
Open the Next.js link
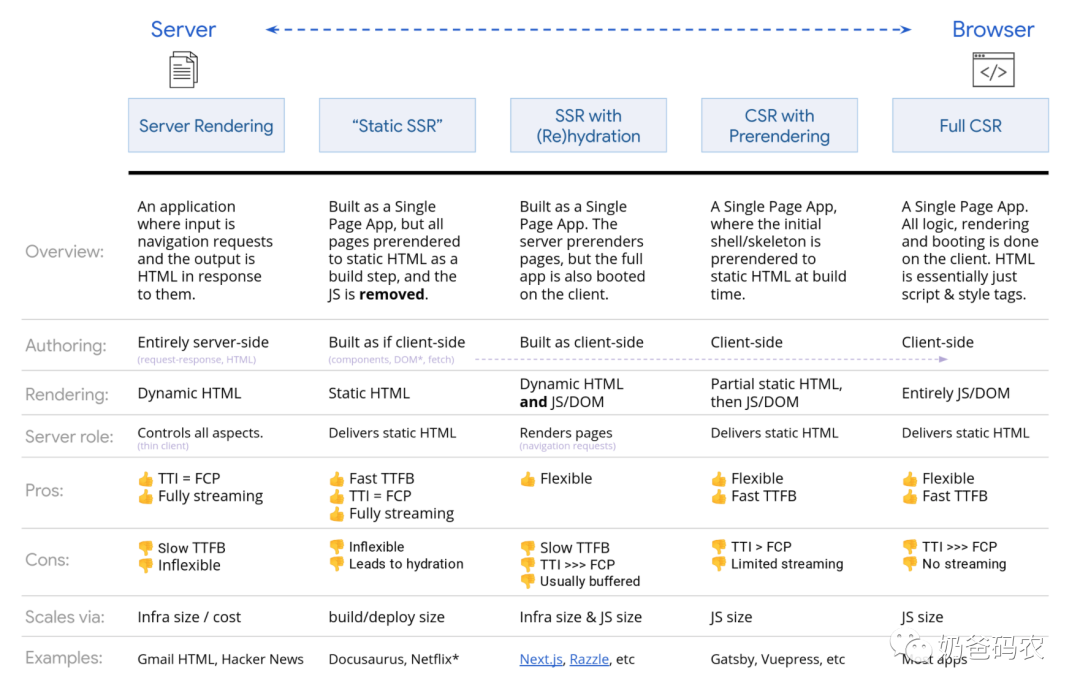point(540,659)
